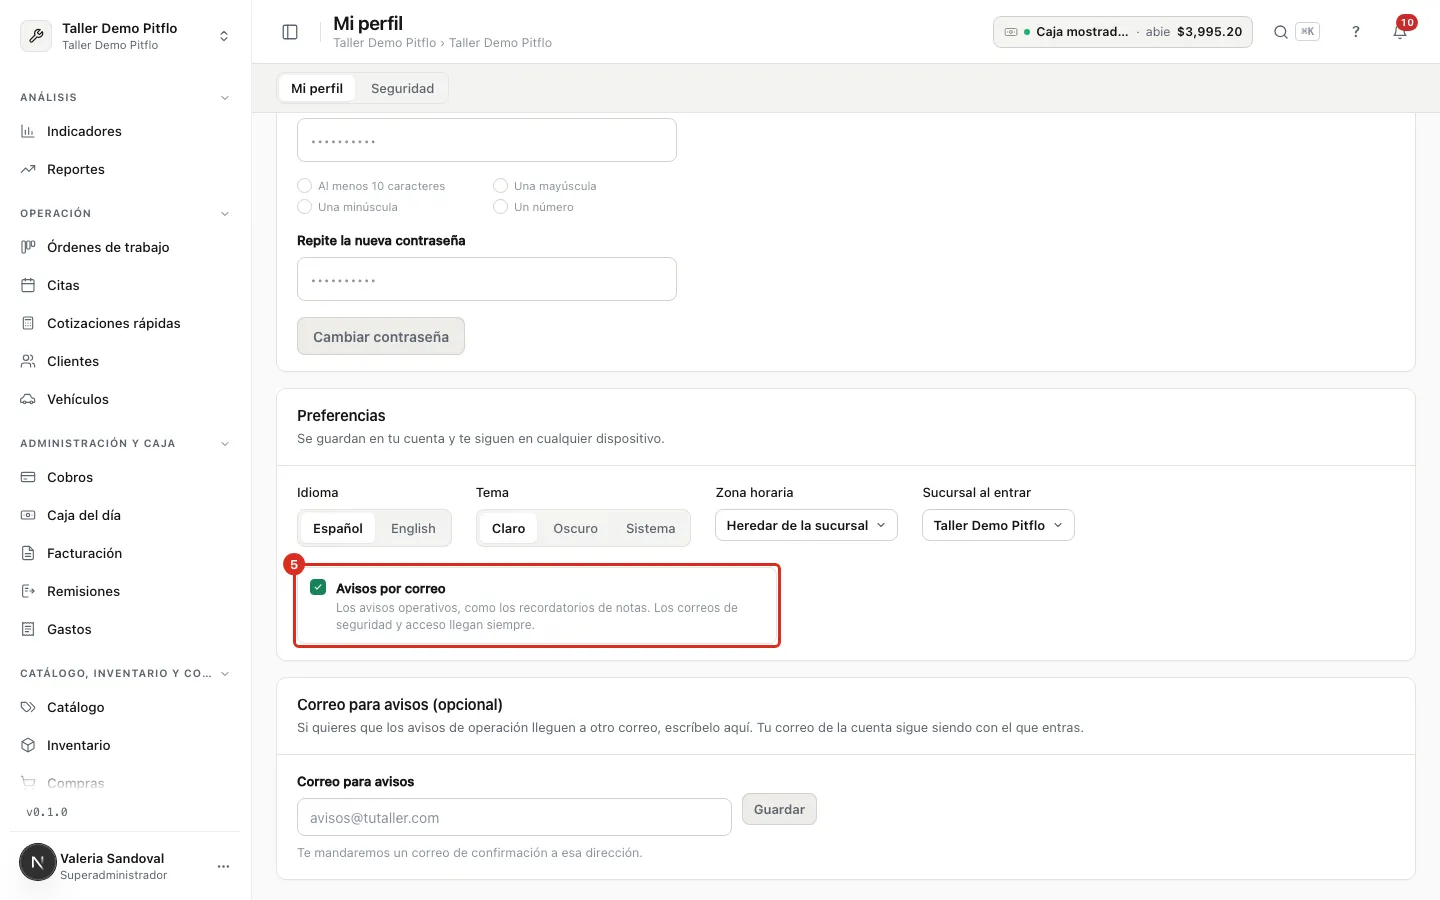Select the Claro theme option
The height and width of the screenshot is (900, 1440).
pos(508,528)
